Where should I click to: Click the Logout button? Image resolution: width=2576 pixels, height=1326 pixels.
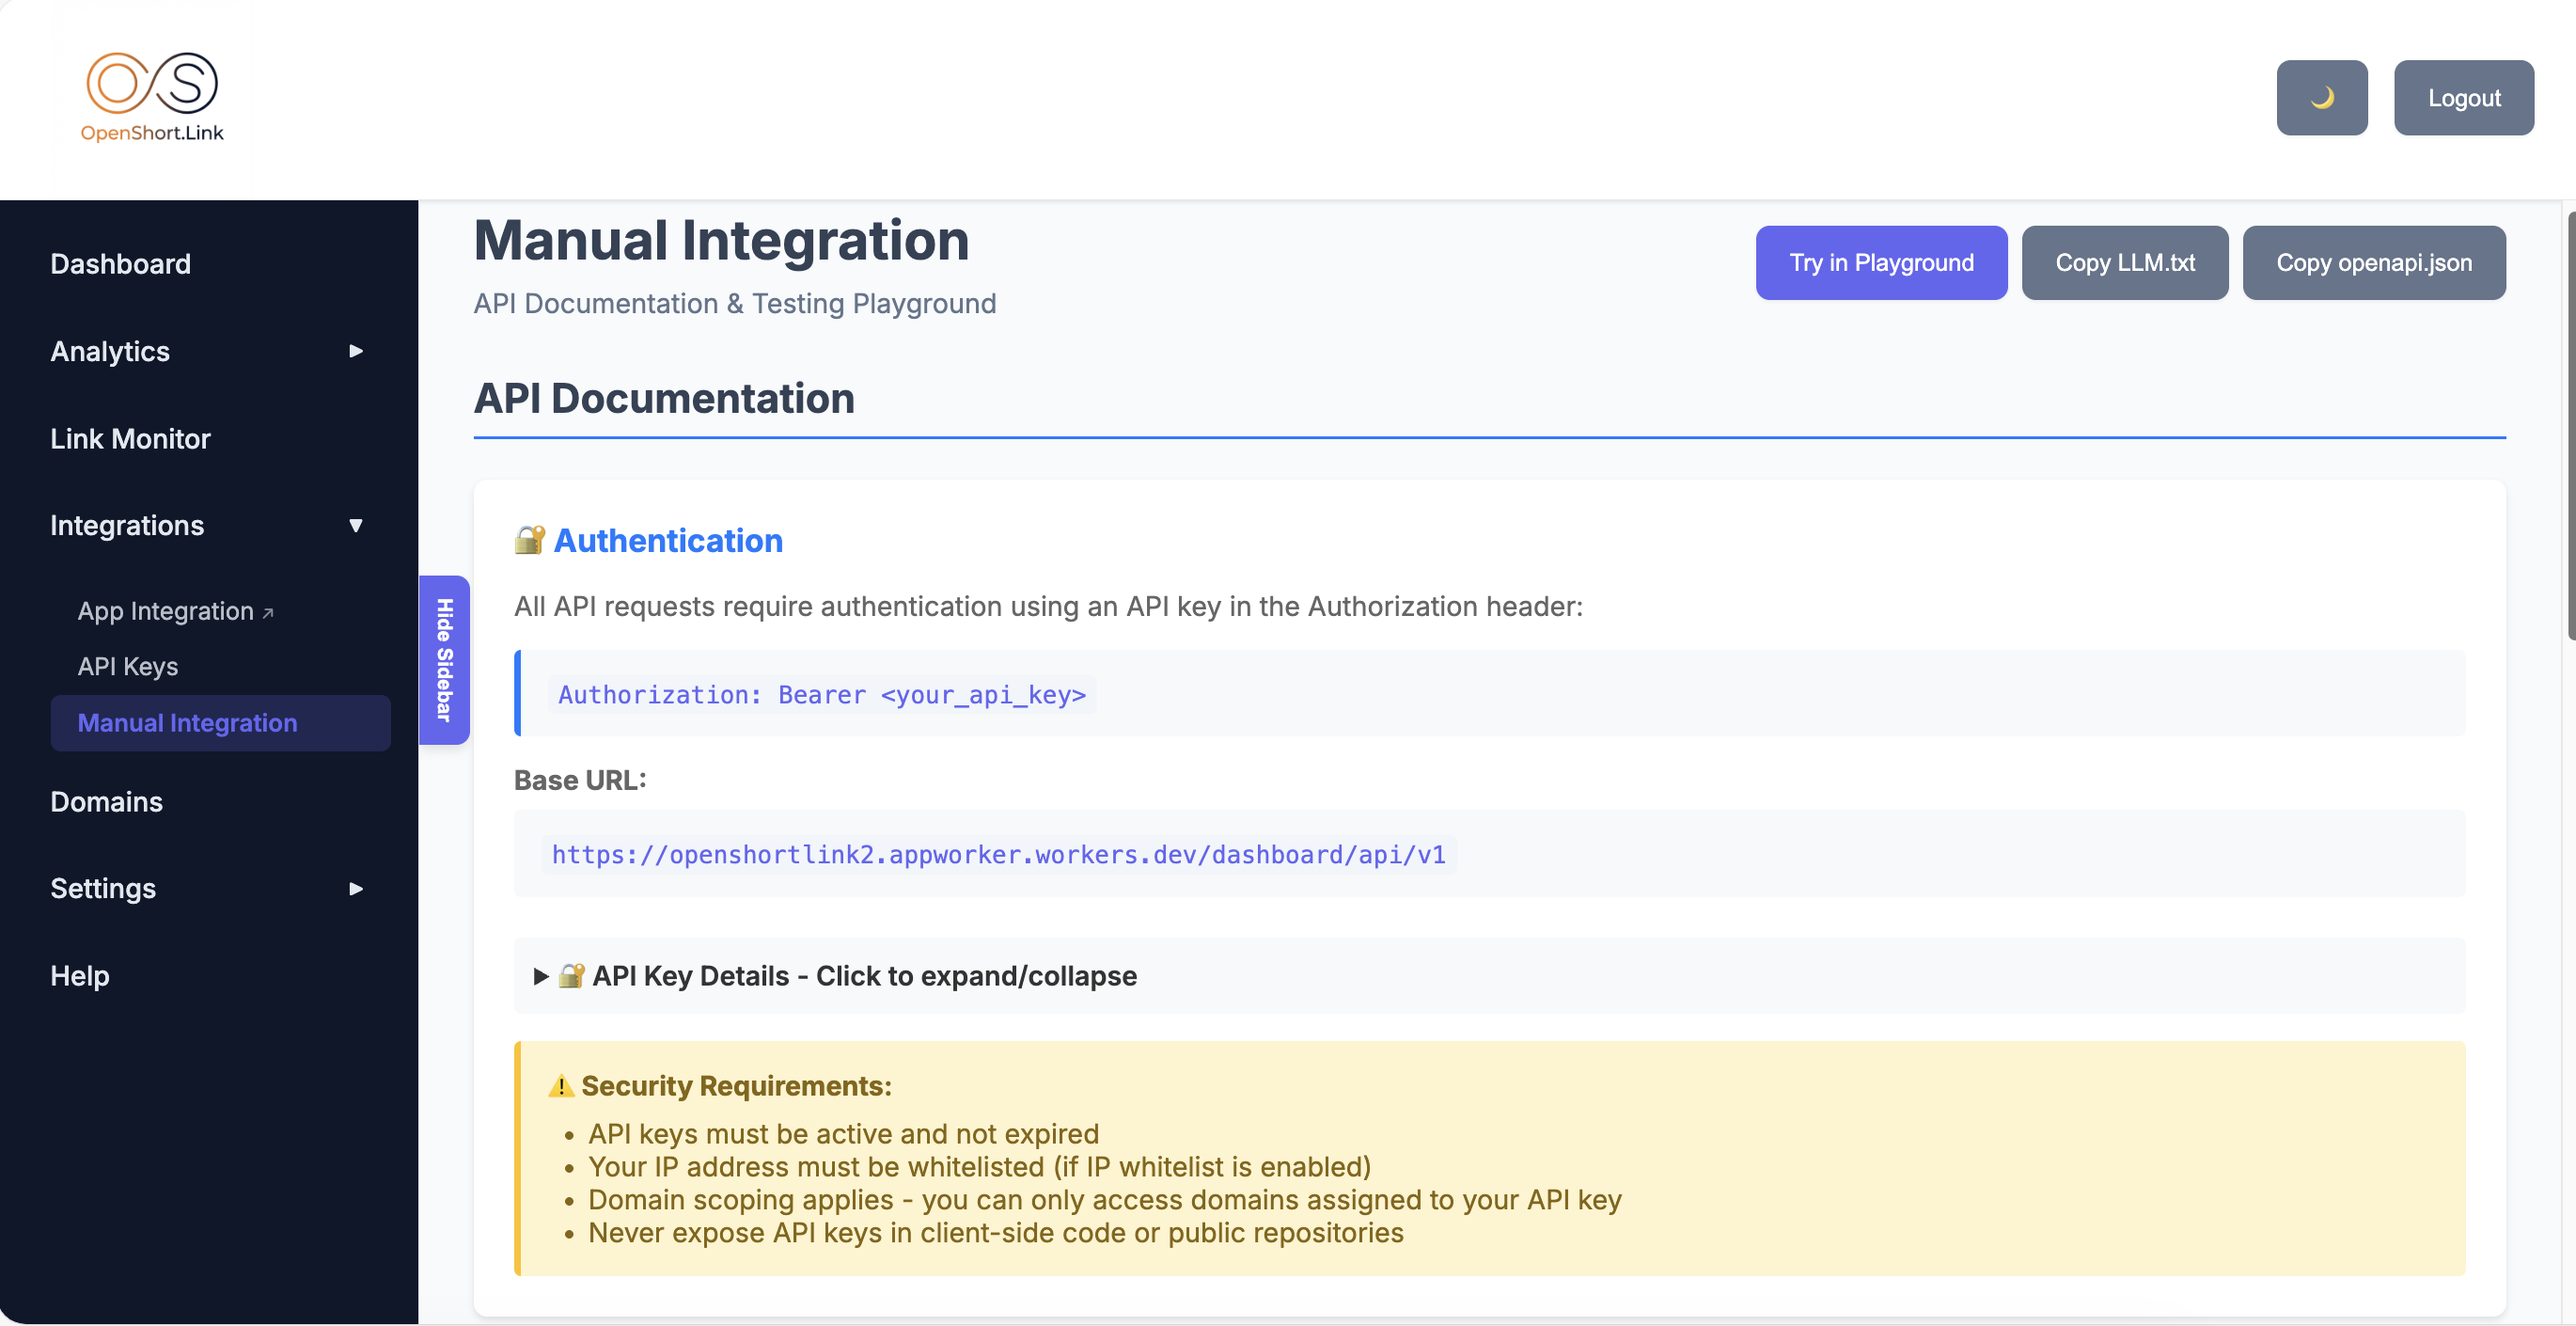click(2464, 97)
